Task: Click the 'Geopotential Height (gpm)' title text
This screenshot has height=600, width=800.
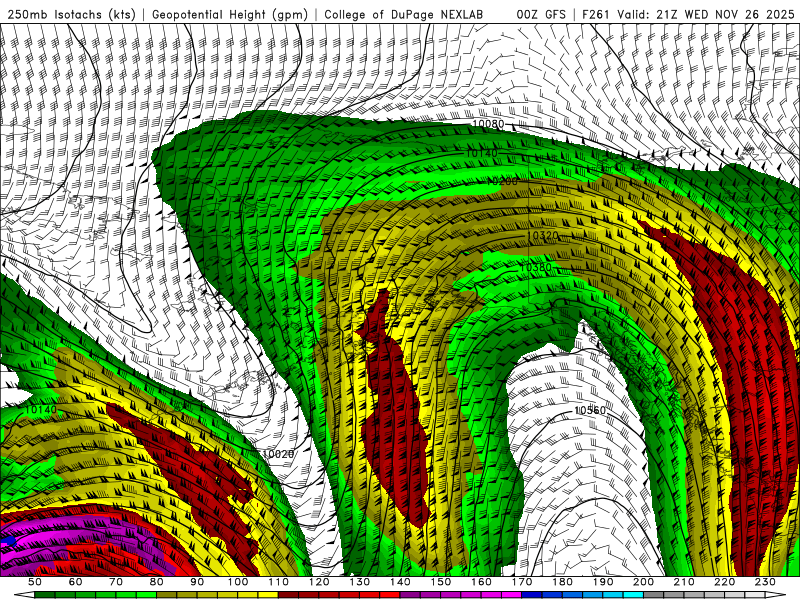Action: tap(230, 14)
